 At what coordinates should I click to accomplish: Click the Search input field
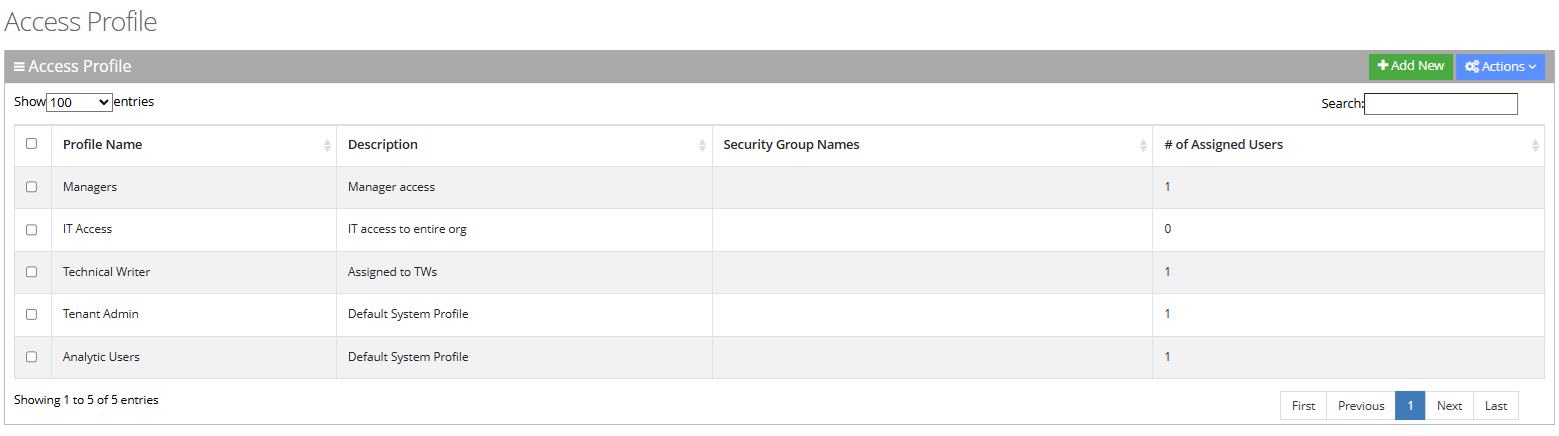click(1440, 104)
